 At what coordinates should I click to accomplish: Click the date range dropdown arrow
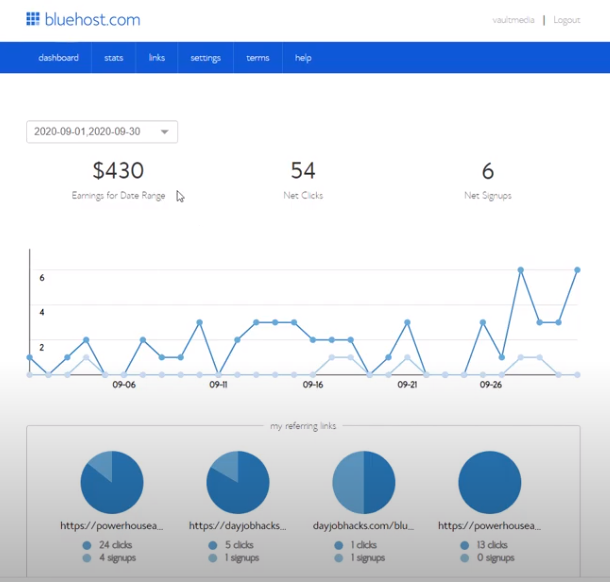point(165,132)
